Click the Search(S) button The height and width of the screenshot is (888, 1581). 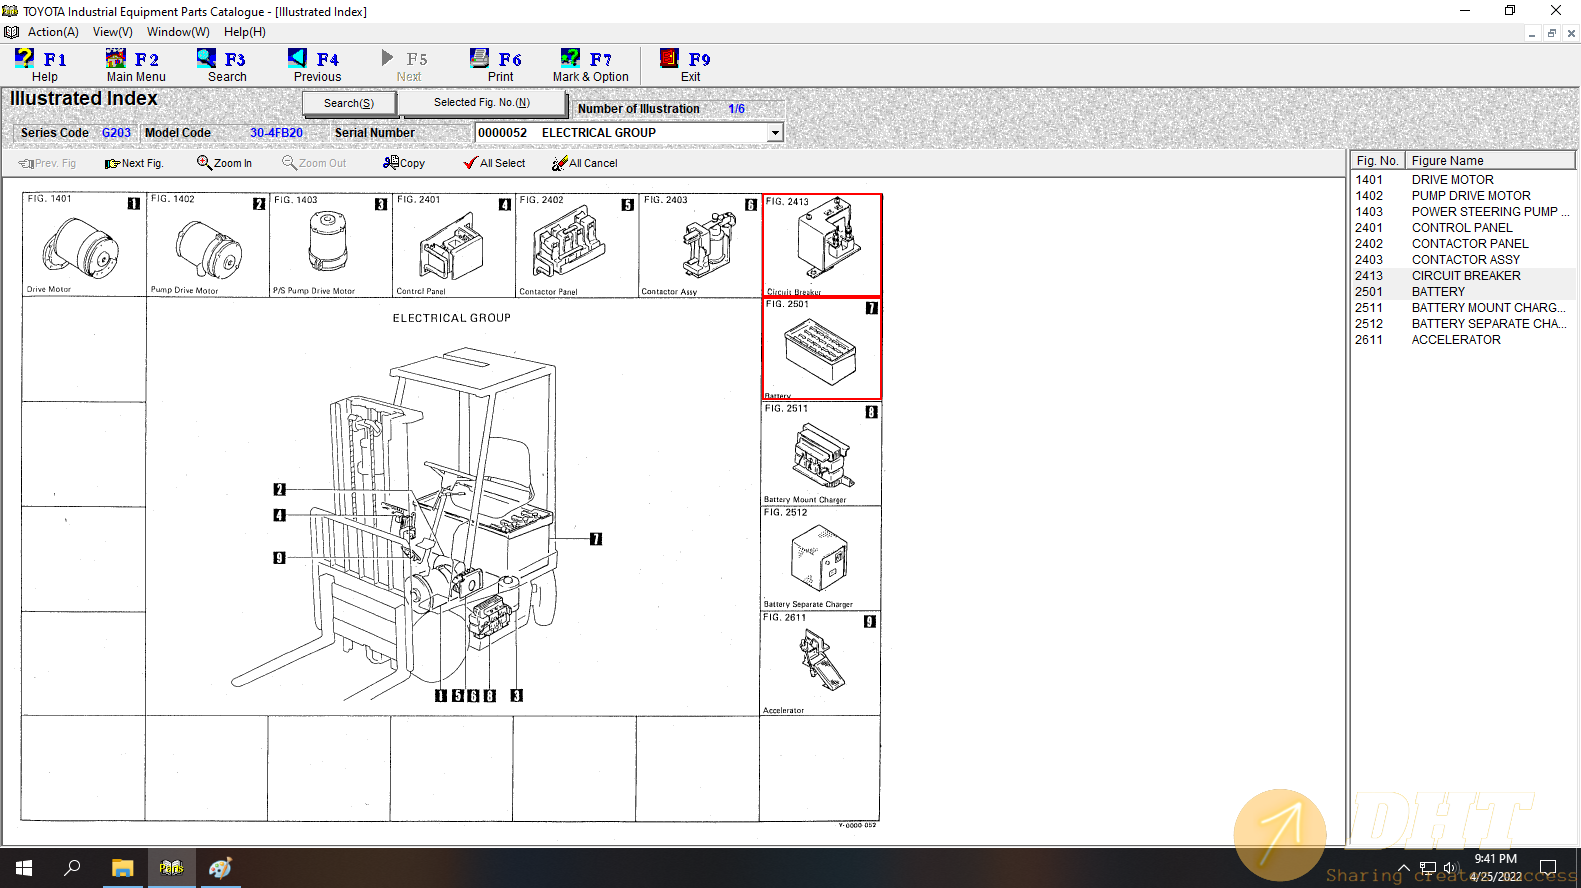pos(349,103)
